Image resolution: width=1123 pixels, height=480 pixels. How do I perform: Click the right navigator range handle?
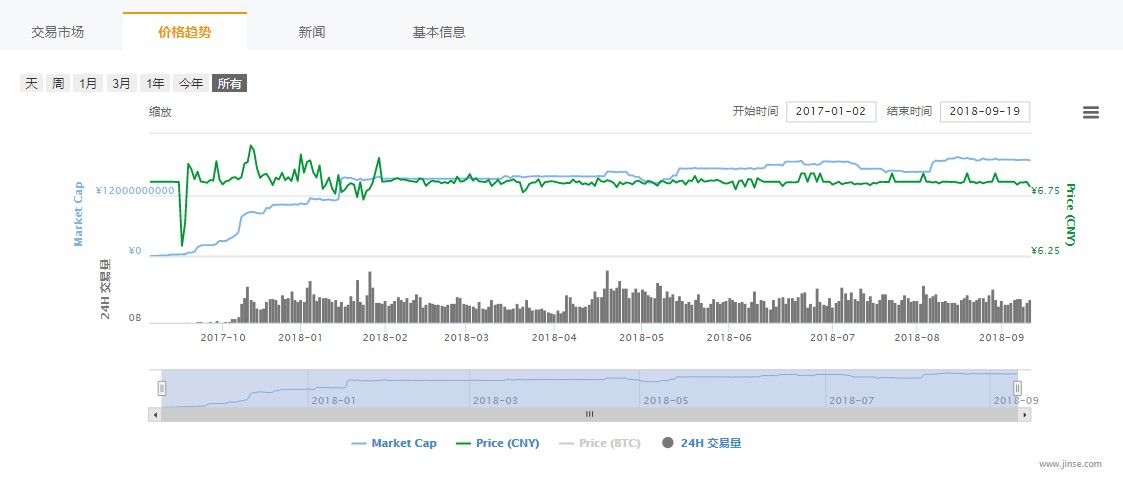1017,388
